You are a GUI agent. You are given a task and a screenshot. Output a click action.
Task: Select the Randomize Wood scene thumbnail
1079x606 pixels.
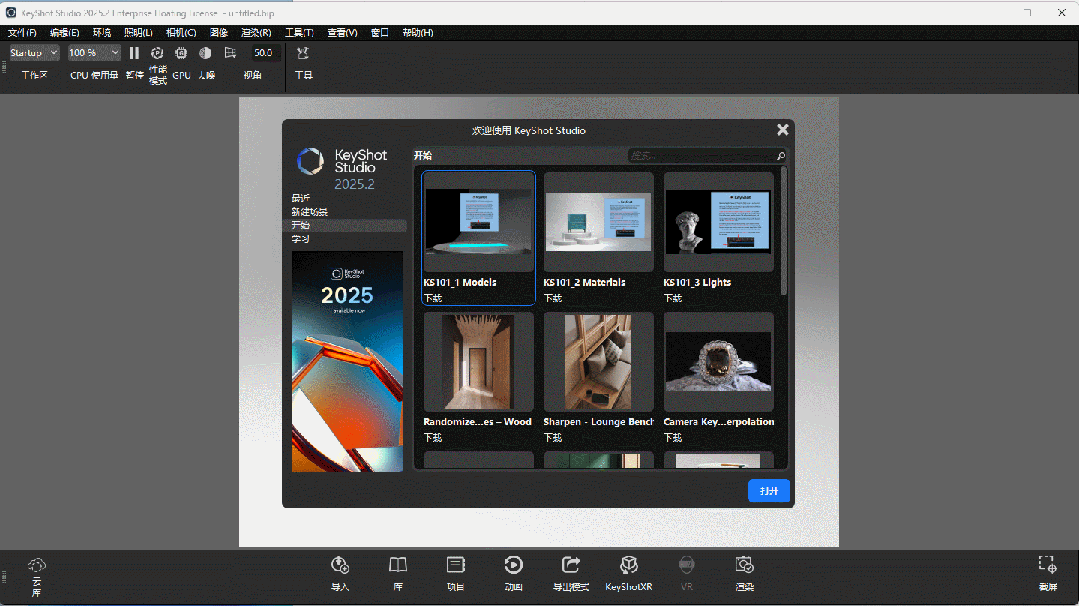click(x=478, y=362)
